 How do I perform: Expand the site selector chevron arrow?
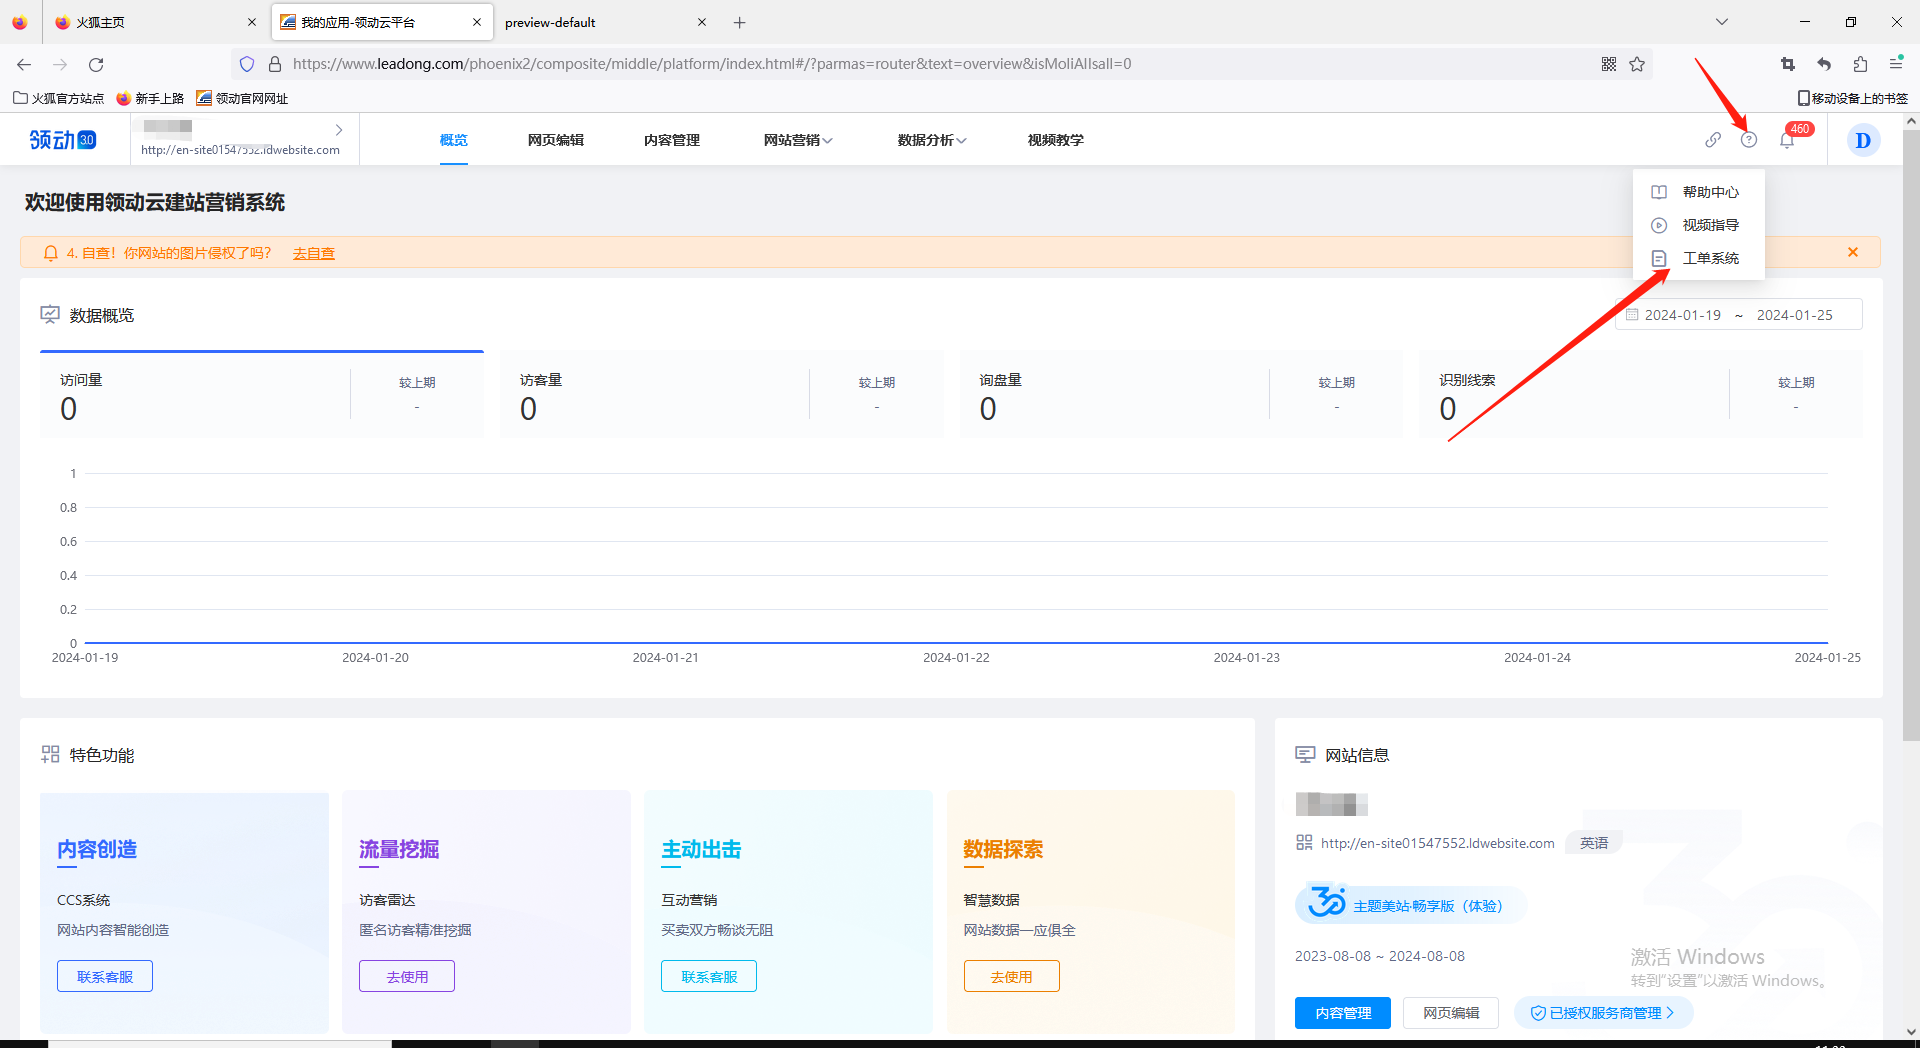click(339, 130)
